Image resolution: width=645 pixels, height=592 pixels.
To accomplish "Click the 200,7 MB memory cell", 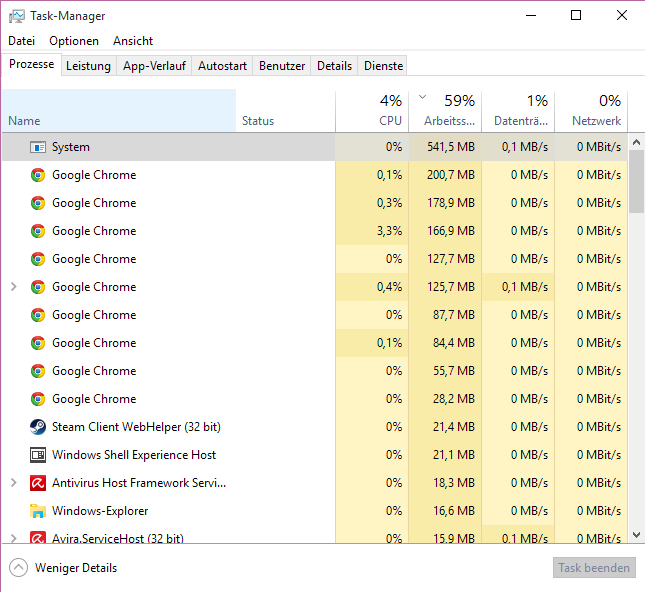I will pyautogui.click(x=445, y=175).
